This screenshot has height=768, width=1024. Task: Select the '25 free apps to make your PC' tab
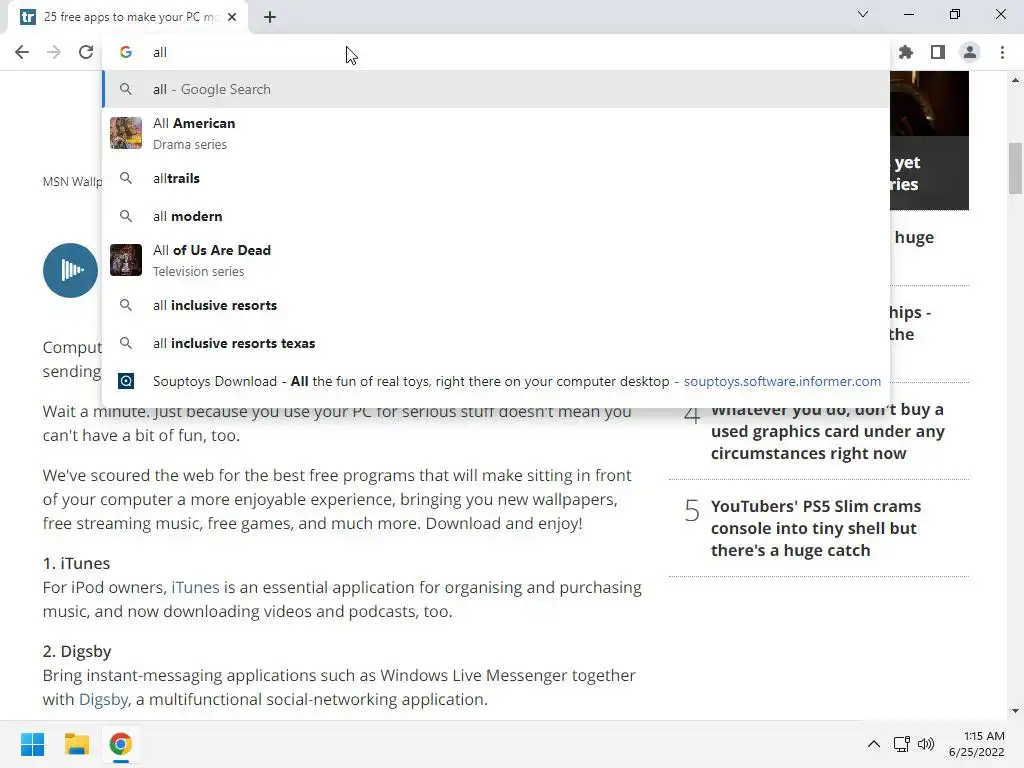point(127,17)
